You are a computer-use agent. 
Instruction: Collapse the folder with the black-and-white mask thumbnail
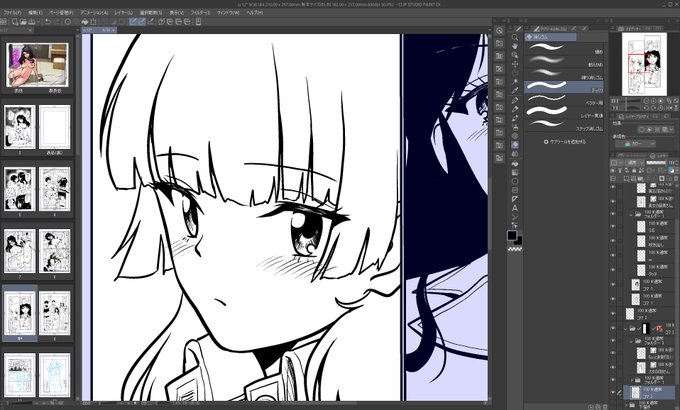(625, 328)
